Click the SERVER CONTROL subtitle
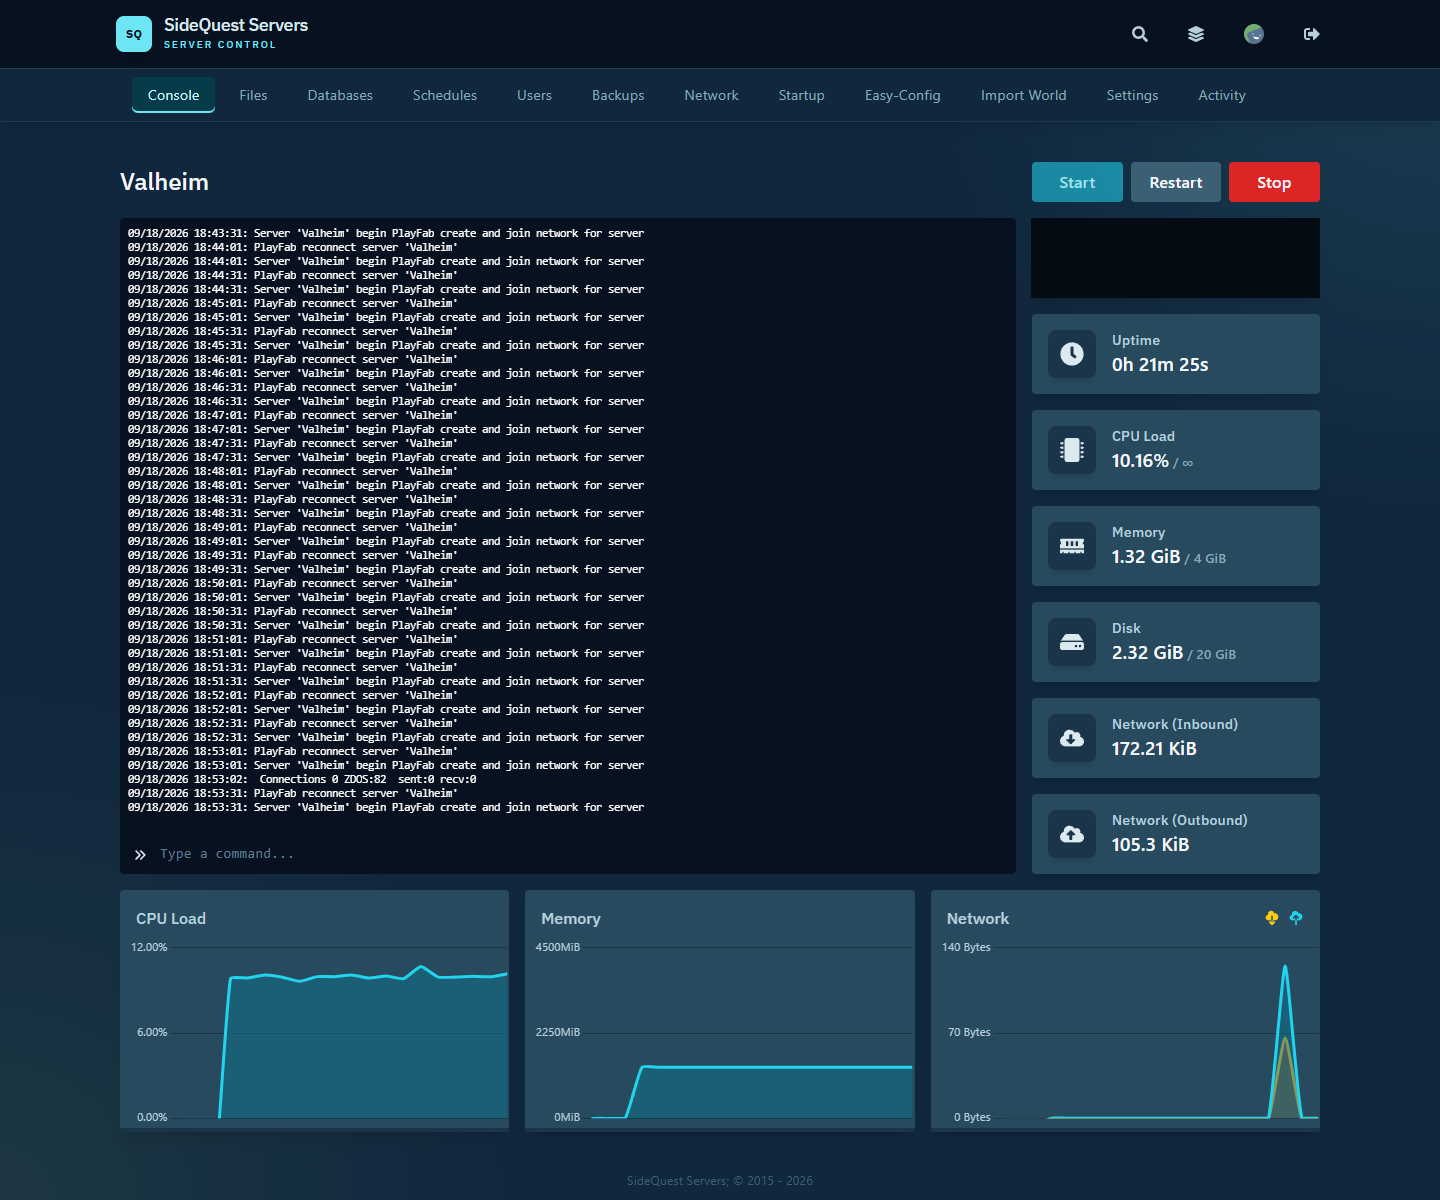The width and height of the screenshot is (1440, 1200). click(x=220, y=45)
